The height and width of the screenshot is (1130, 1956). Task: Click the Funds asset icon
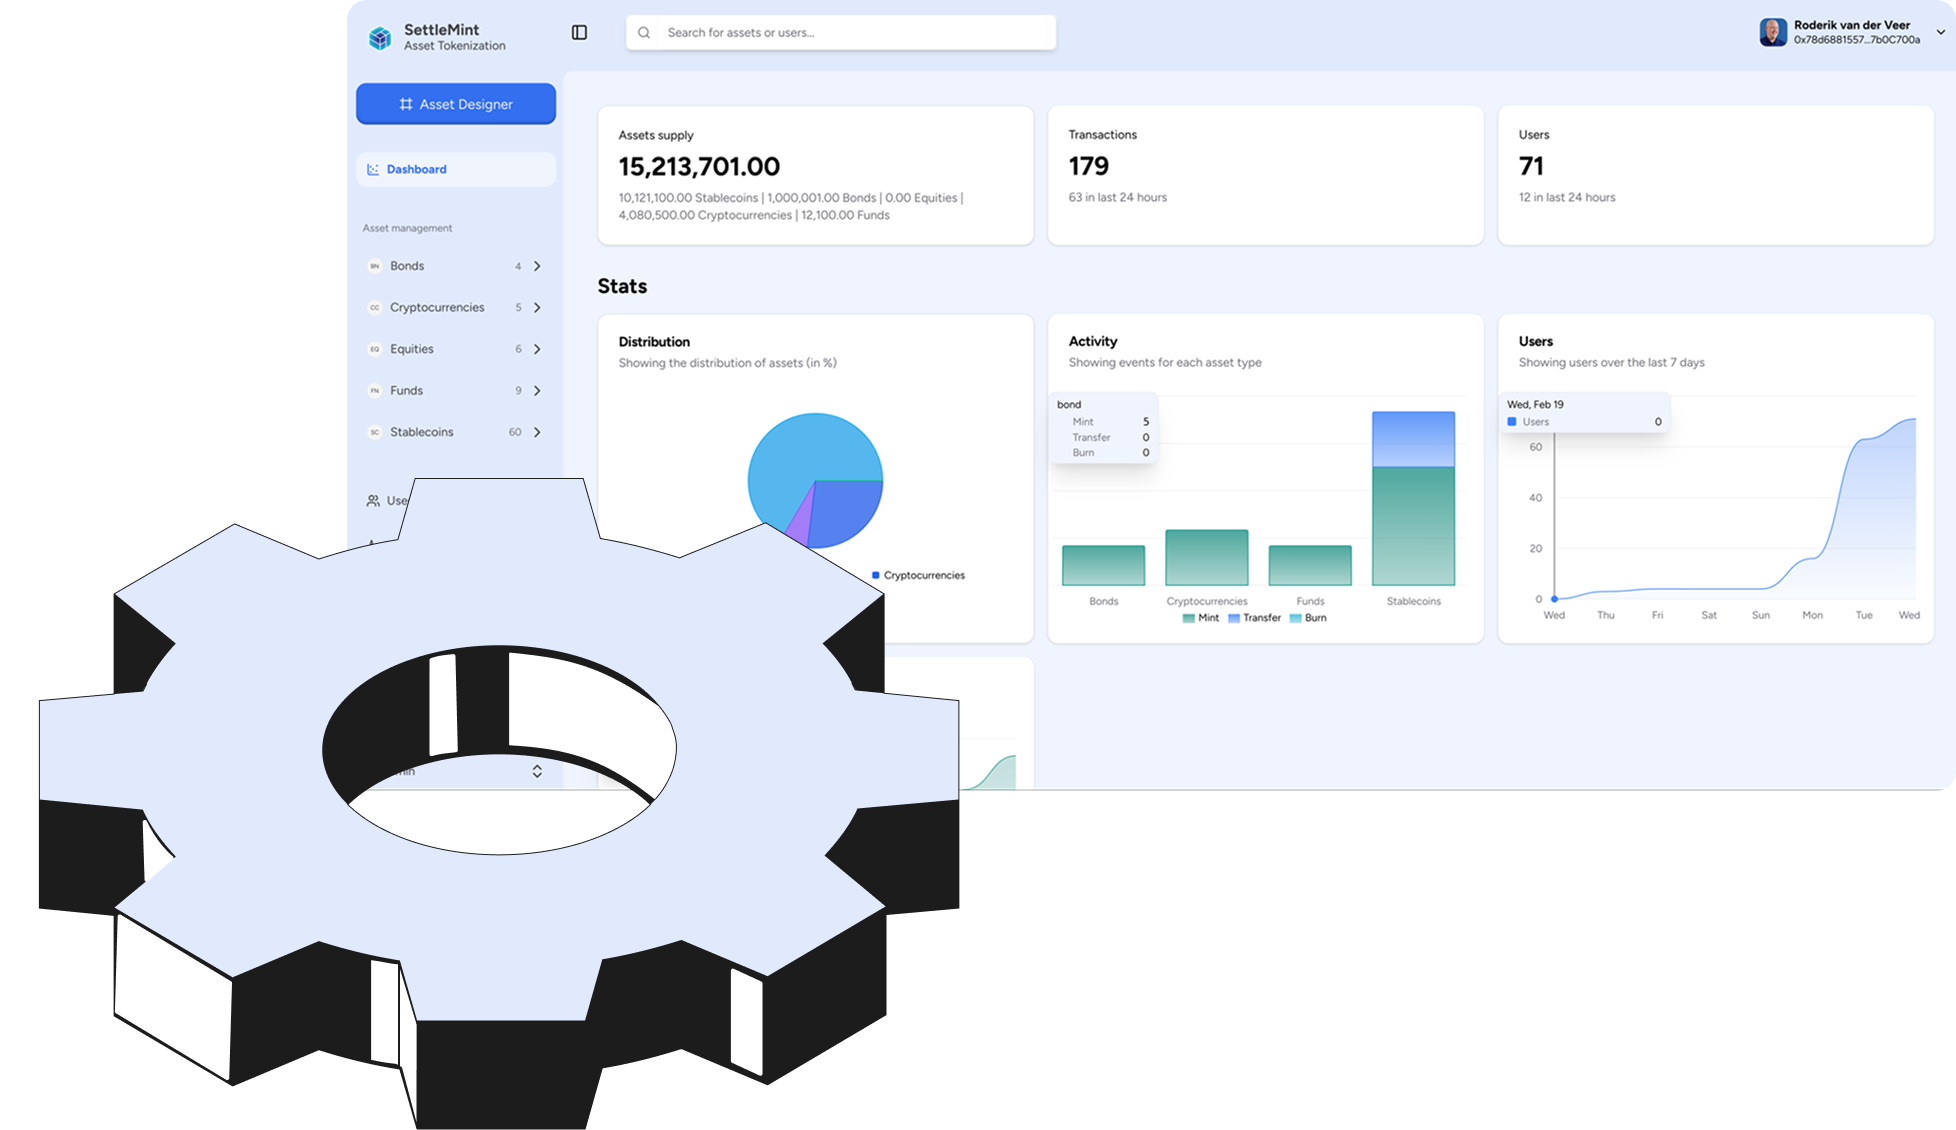pos(375,391)
